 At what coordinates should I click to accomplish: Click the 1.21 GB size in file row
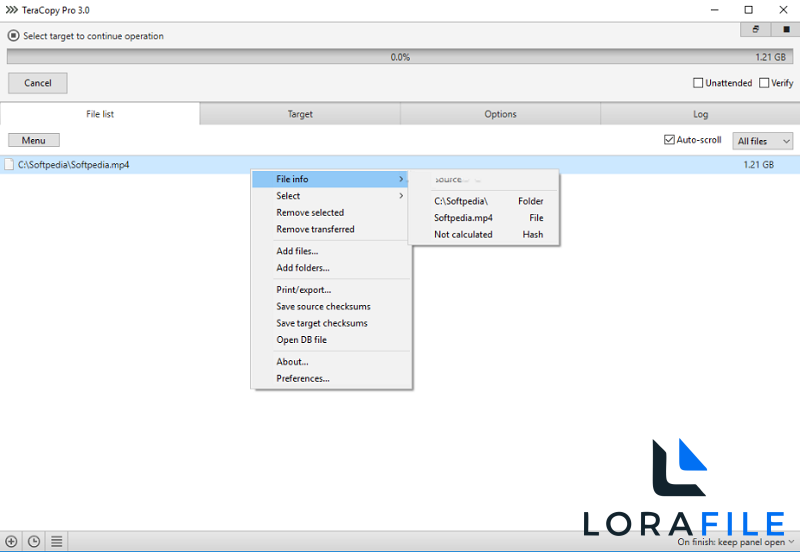[x=759, y=165]
